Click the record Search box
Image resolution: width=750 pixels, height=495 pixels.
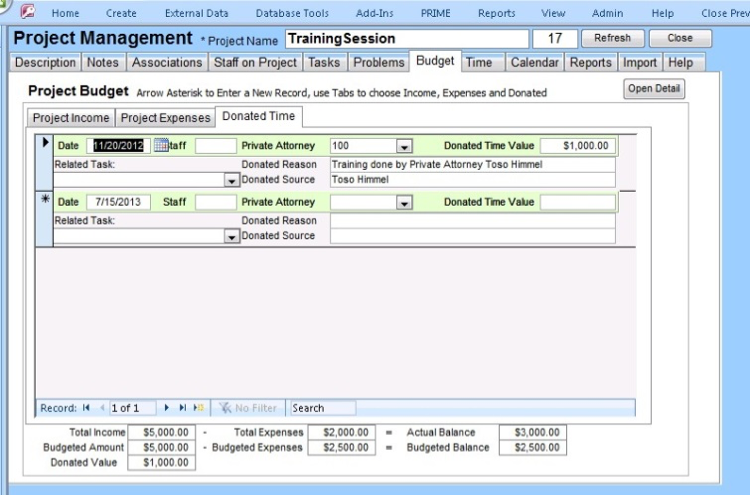coord(321,408)
